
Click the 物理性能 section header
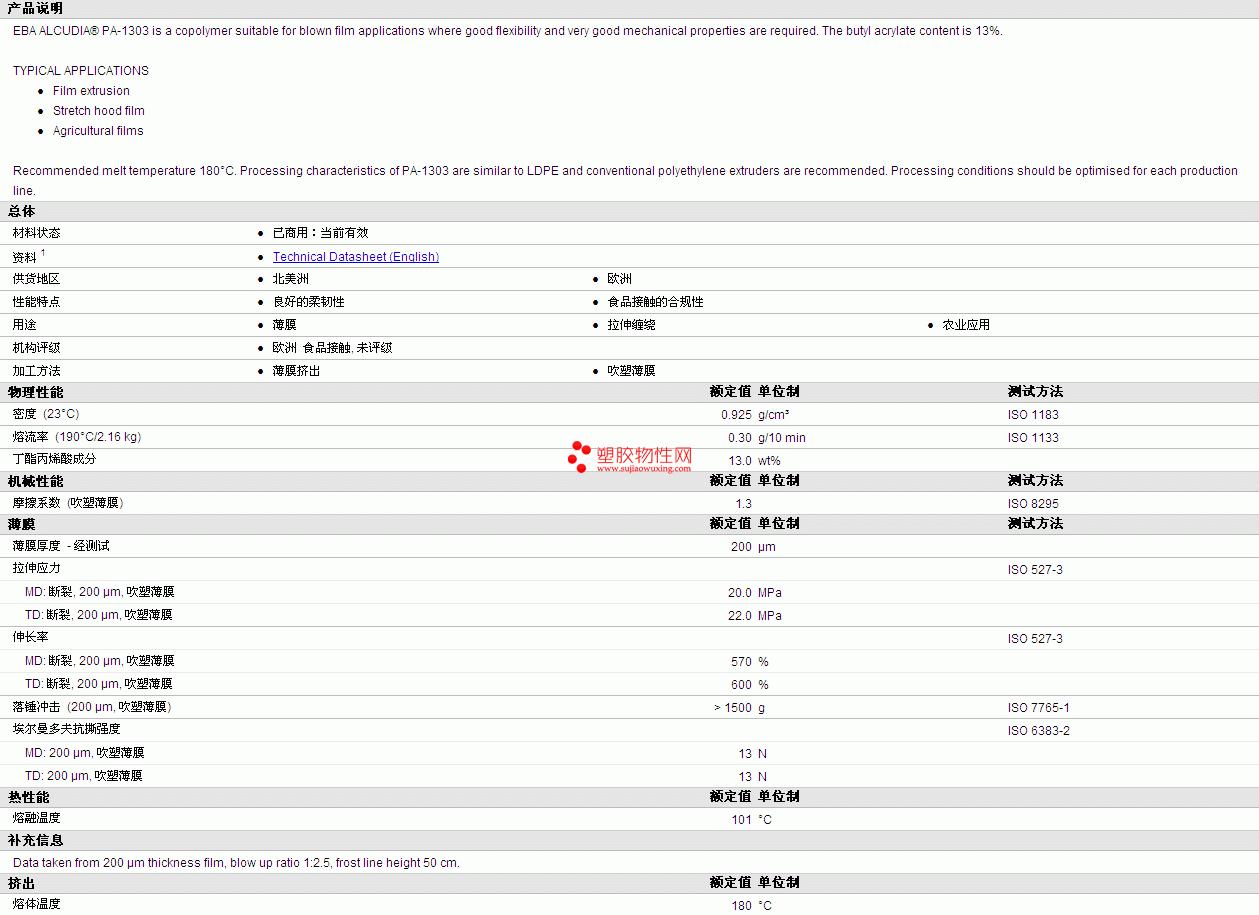(x=36, y=392)
